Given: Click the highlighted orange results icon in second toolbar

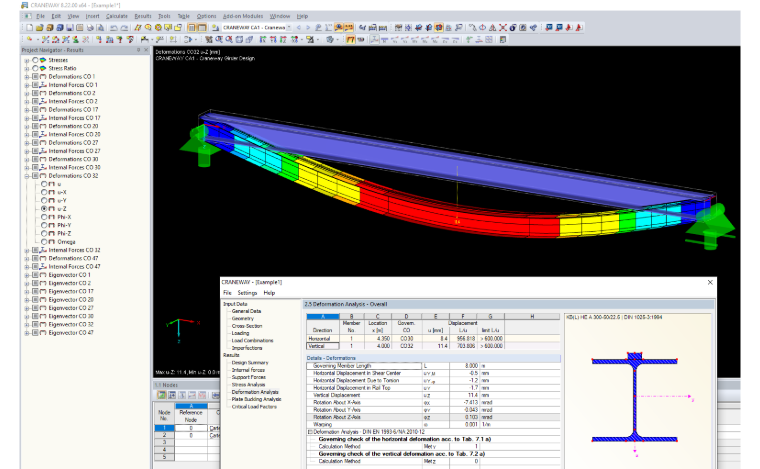Looking at the screenshot, I should click(x=350, y=40).
